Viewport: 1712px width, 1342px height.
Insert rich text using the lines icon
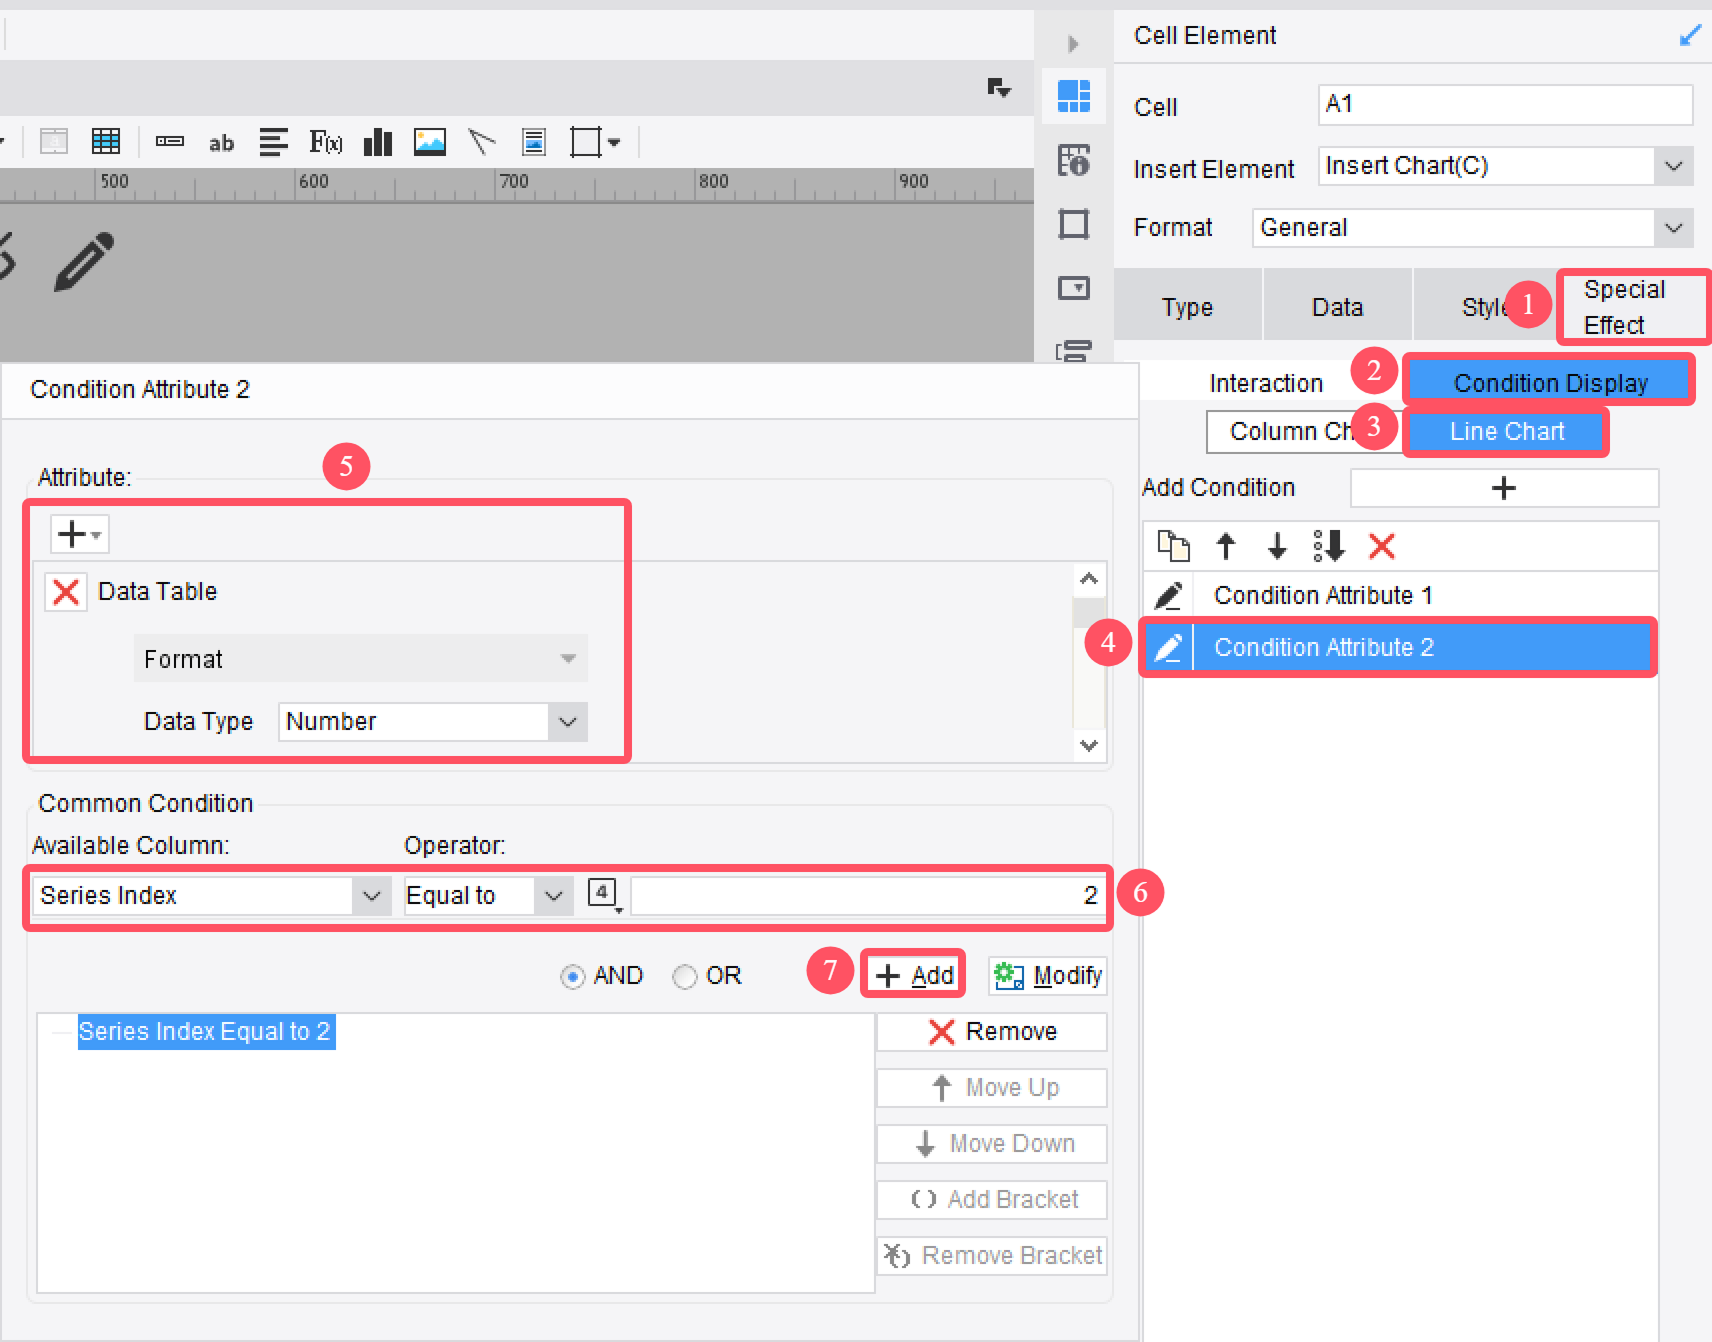[x=273, y=142]
